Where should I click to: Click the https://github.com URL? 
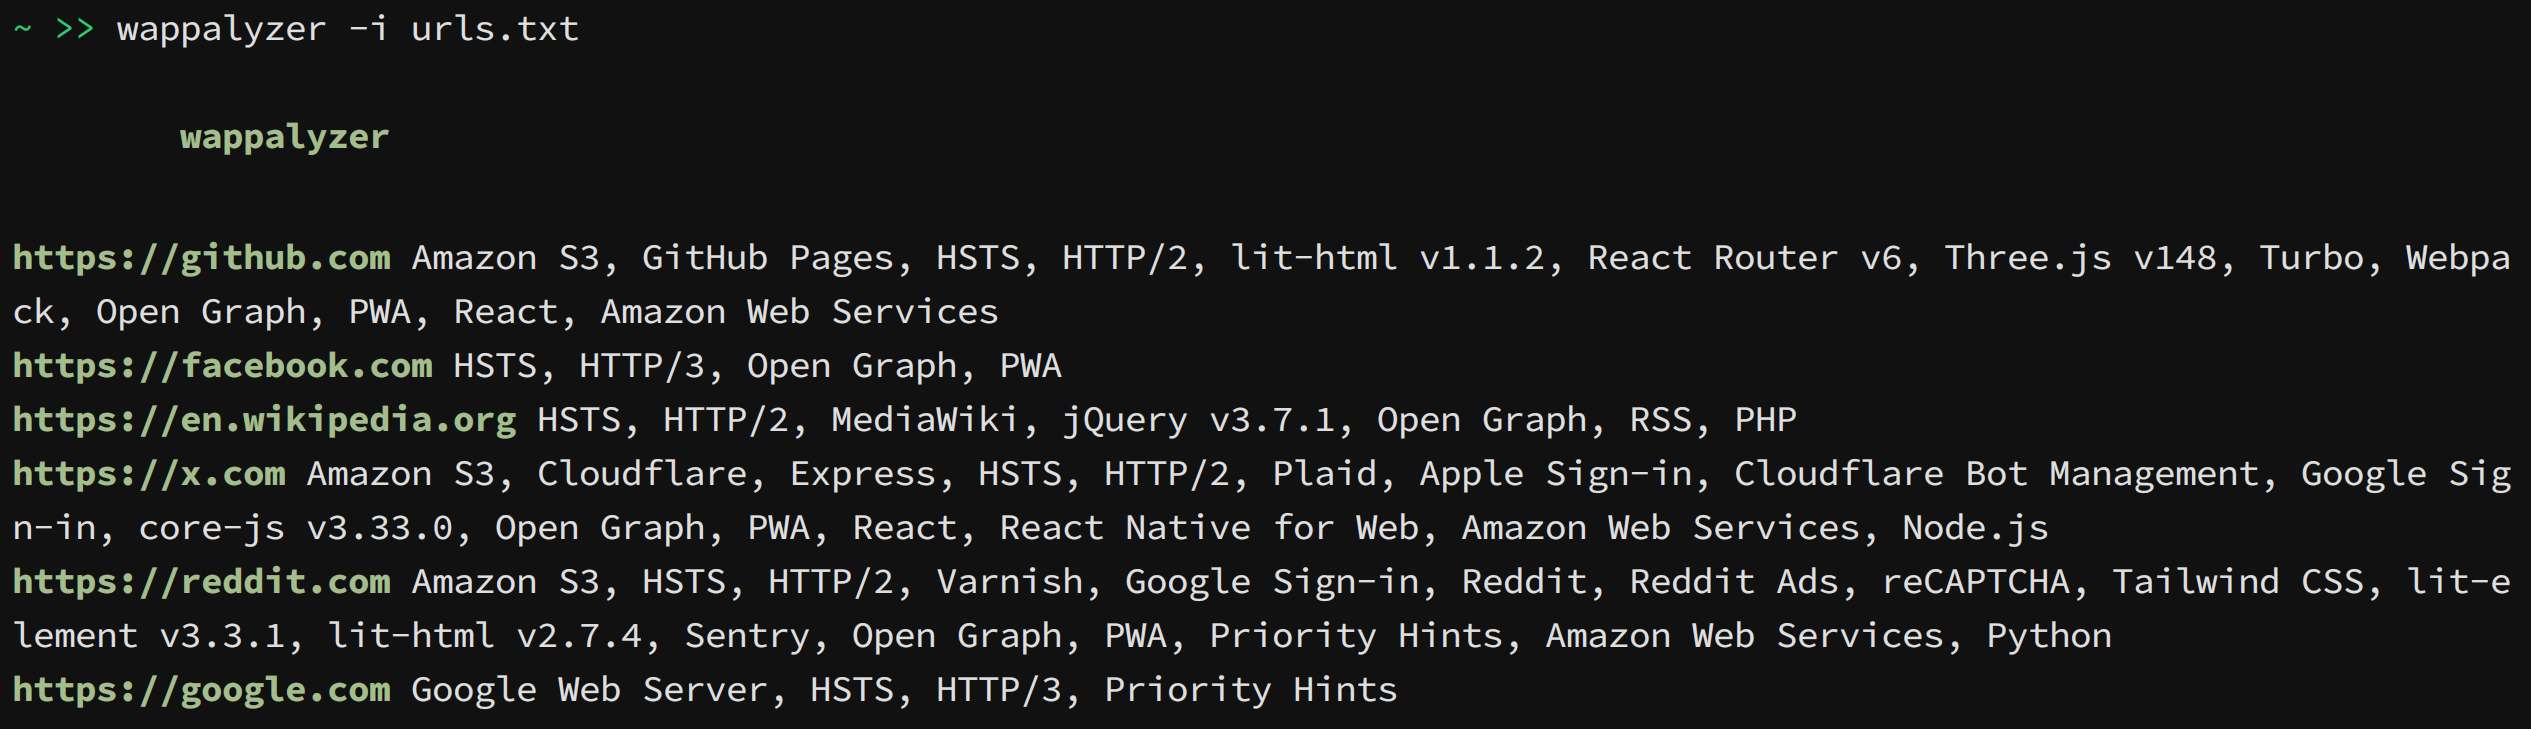pos(202,259)
